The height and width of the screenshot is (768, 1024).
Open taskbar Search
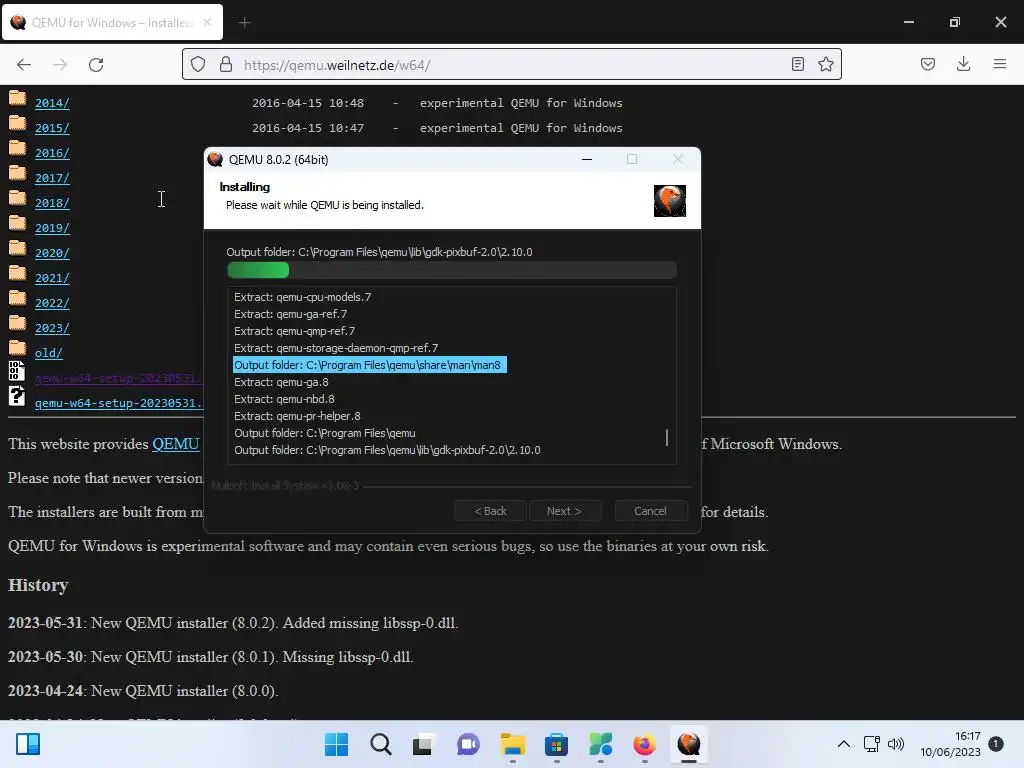click(380, 744)
